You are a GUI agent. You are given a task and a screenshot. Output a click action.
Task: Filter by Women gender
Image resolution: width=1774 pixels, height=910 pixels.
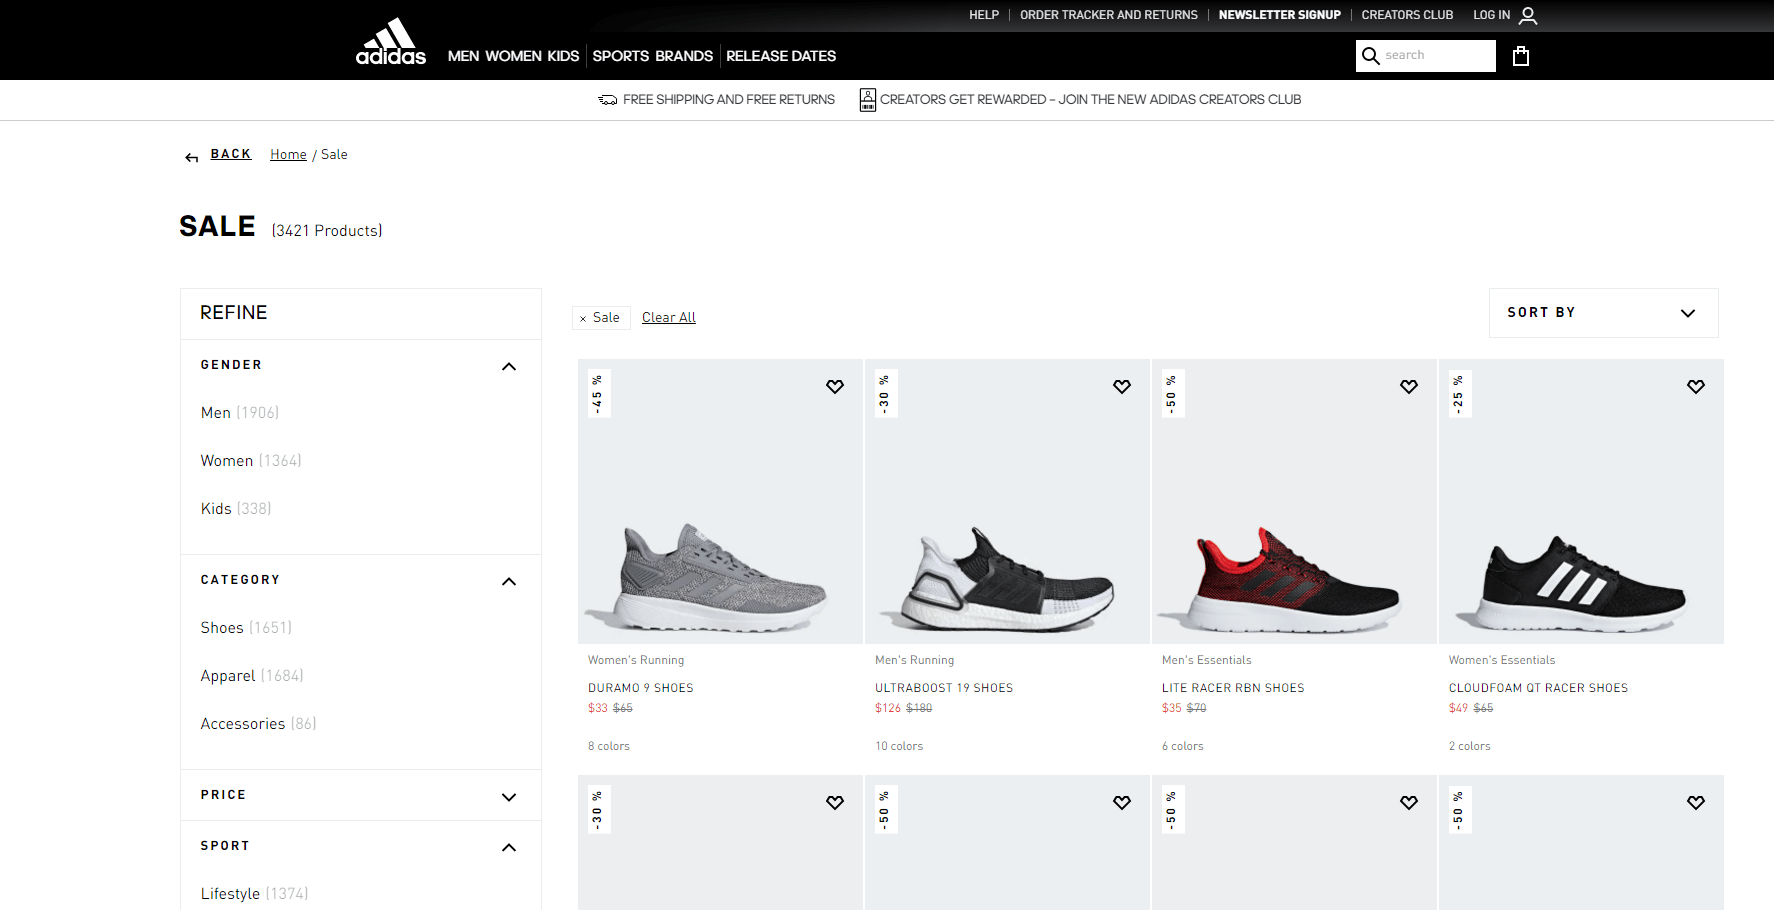pyautogui.click(x=251, y=461)
